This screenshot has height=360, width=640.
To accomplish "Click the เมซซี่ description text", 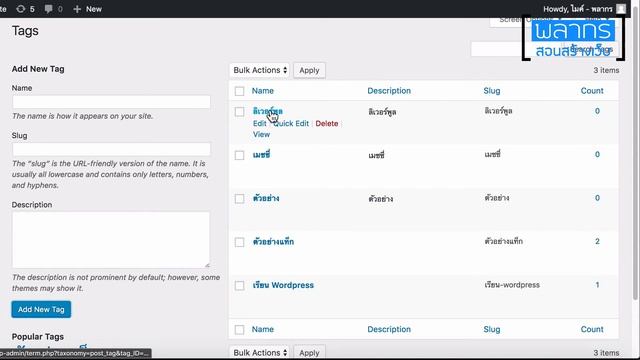I will tap(376, 155).
